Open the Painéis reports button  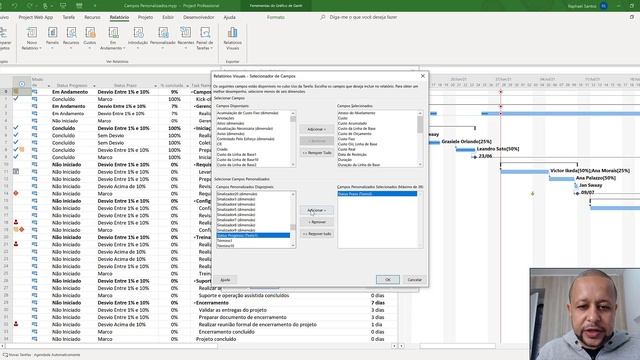pos(52,37)
